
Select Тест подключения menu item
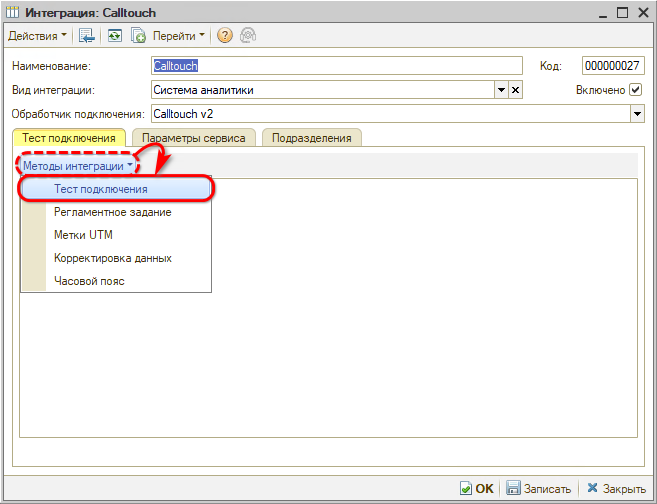click(116, 189)
